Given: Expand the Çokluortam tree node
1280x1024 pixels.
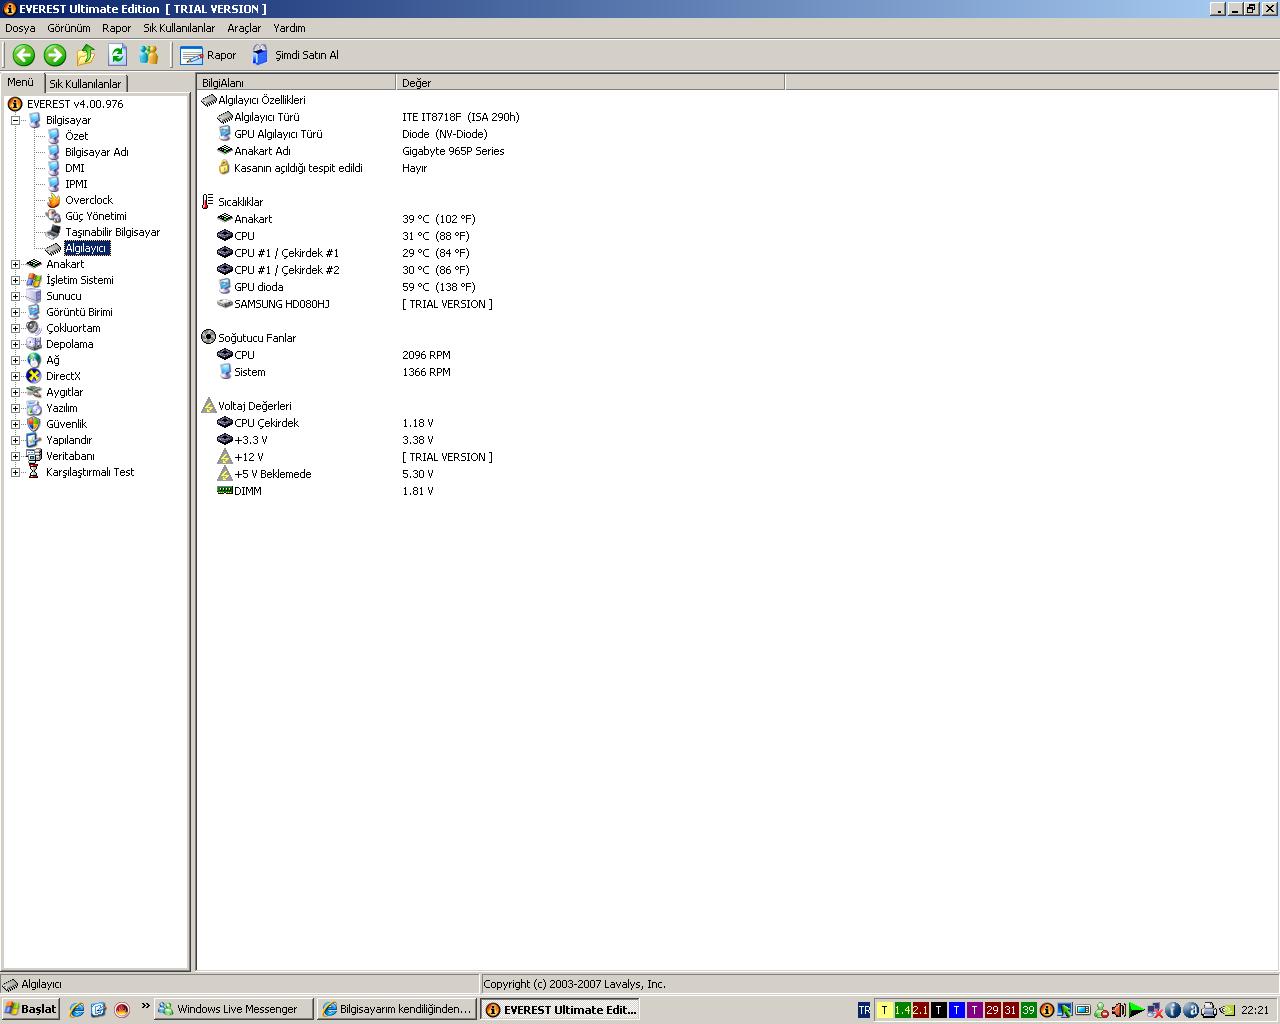Looking at the screenshot, I should coord(15,328).
